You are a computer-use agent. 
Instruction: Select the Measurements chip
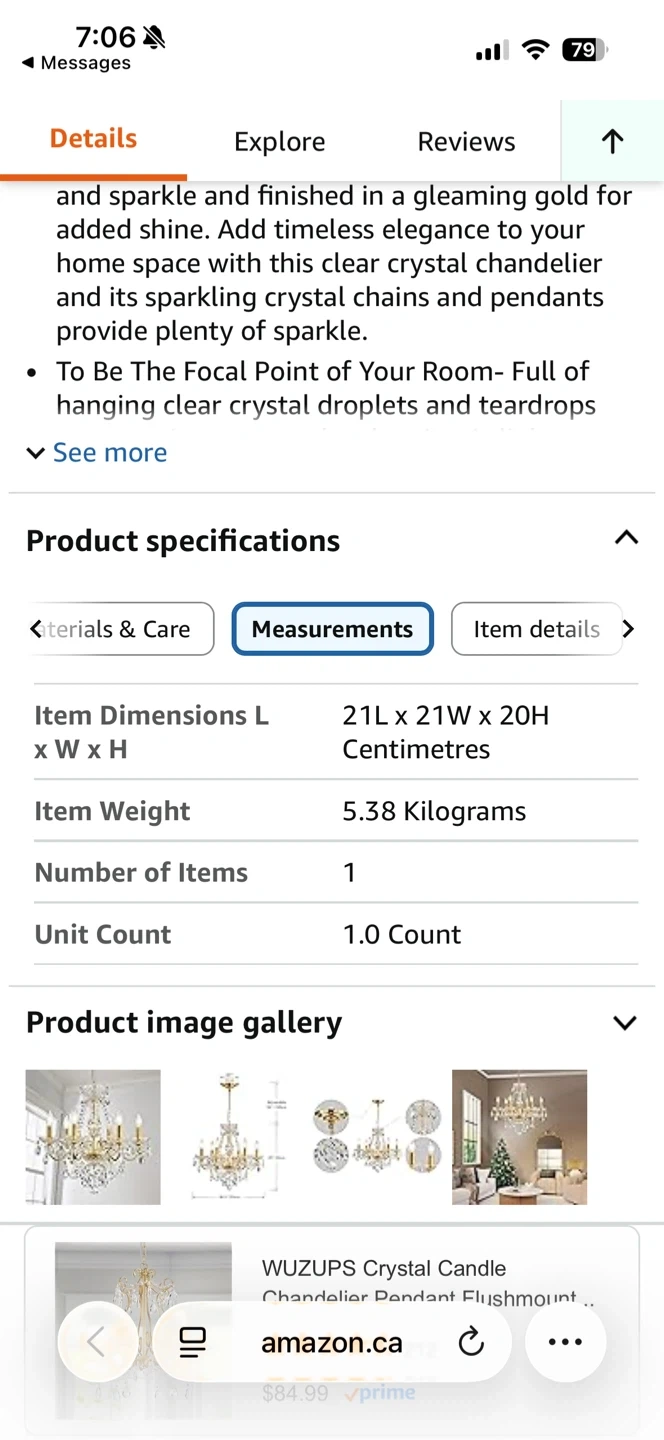[x=332, y=629]
